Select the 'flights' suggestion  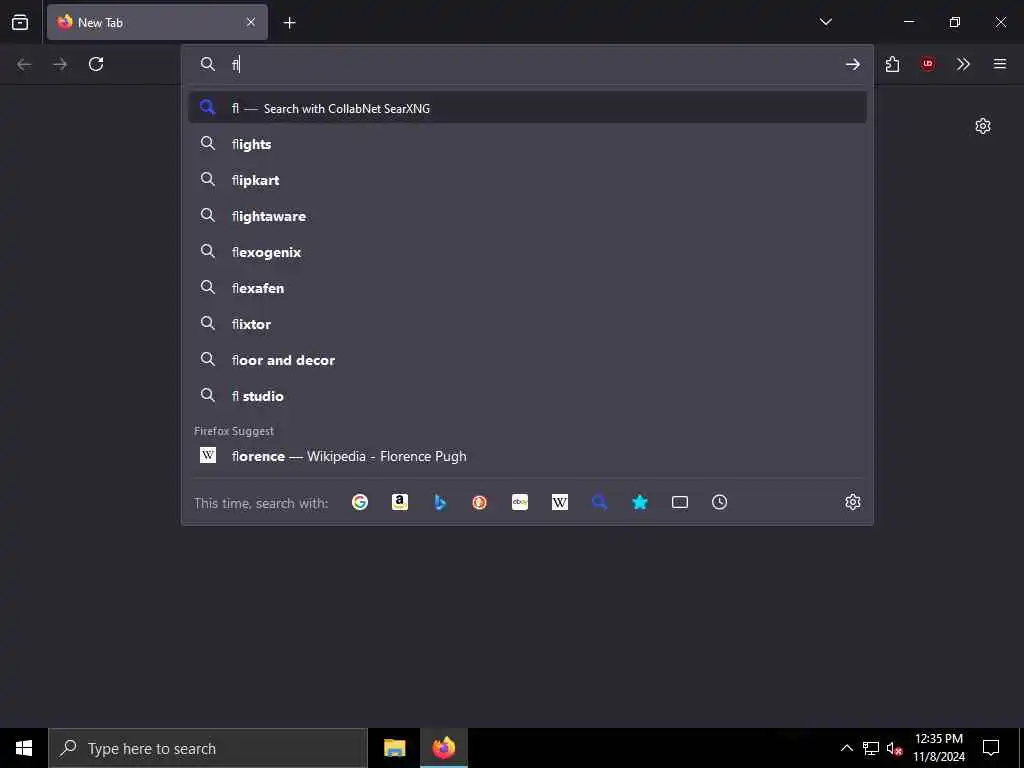coord(527,144)
